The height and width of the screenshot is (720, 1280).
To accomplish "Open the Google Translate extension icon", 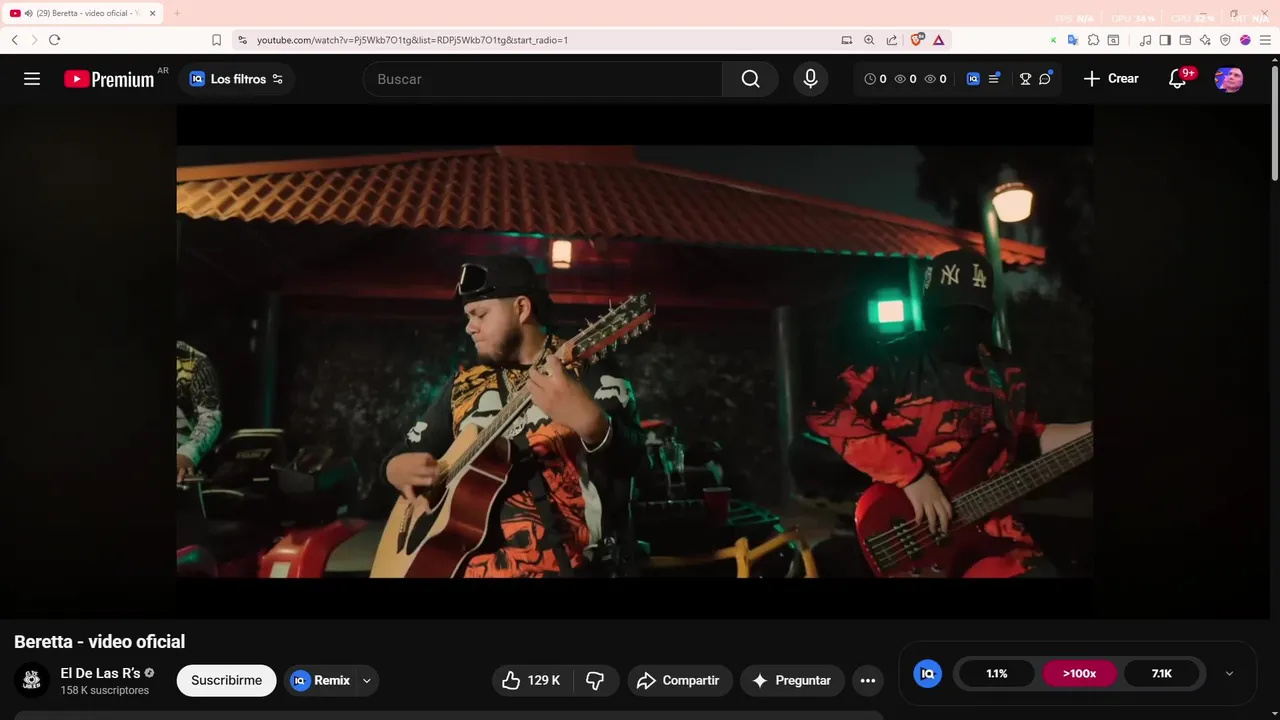I will [1073, 40].
